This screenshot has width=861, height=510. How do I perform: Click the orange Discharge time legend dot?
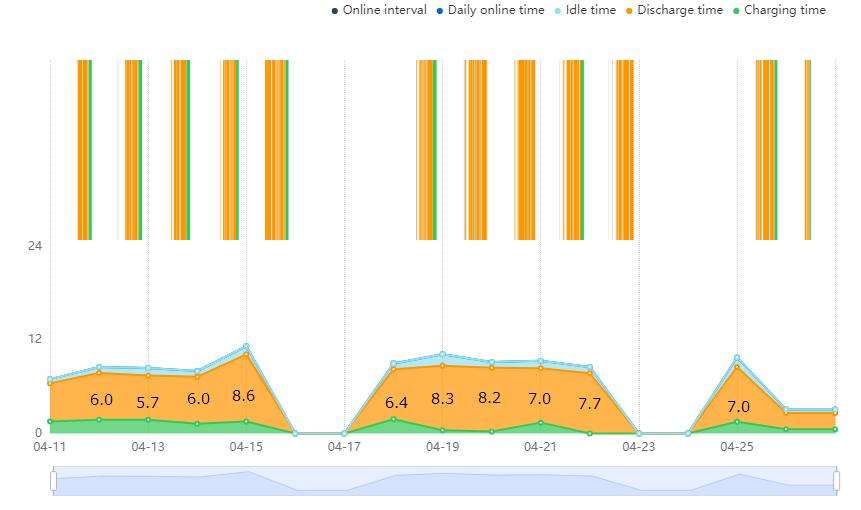pos(629,11)
